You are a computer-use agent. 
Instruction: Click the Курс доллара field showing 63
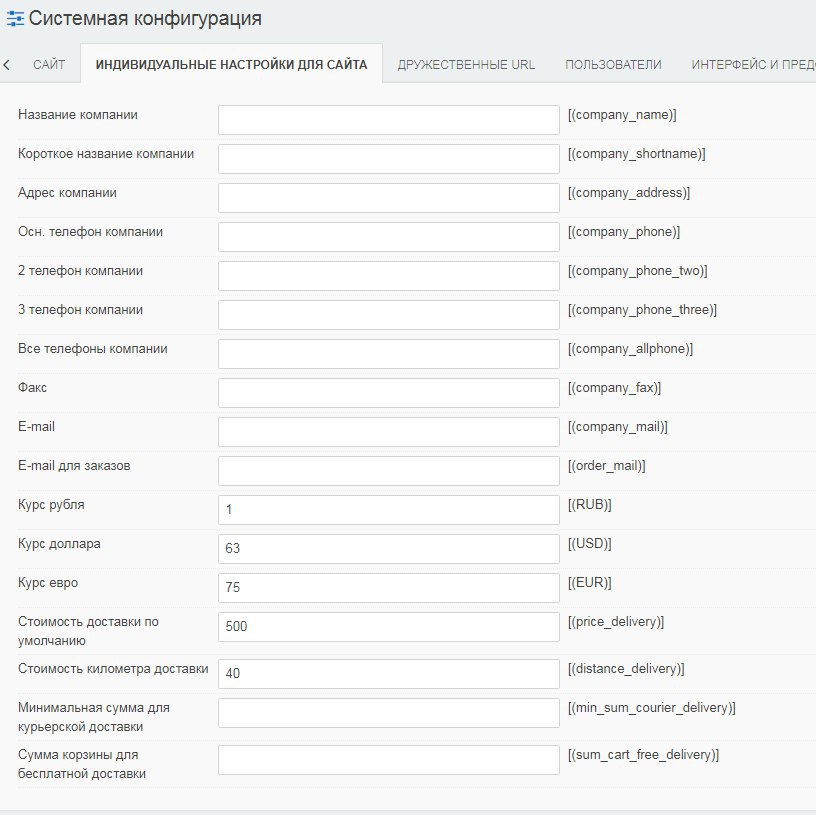tap(388, 549)
